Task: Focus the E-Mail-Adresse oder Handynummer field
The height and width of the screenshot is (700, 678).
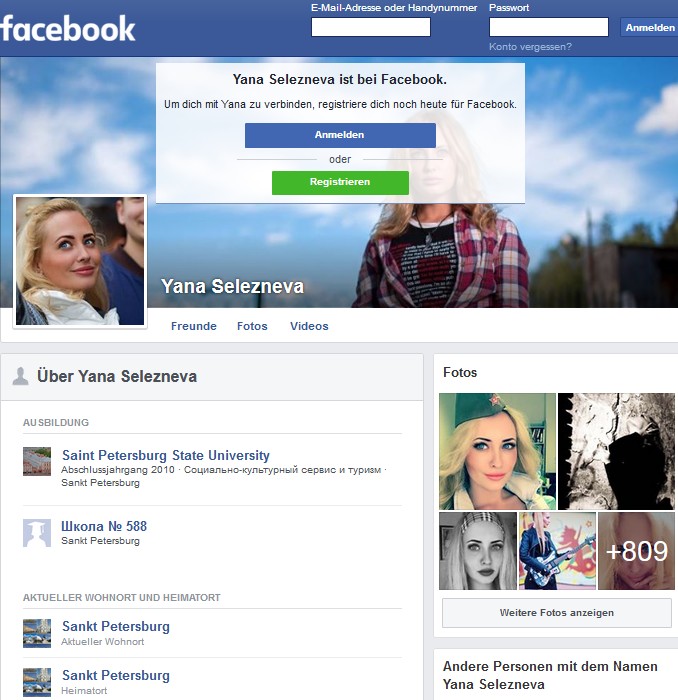Action: (370, 27)
